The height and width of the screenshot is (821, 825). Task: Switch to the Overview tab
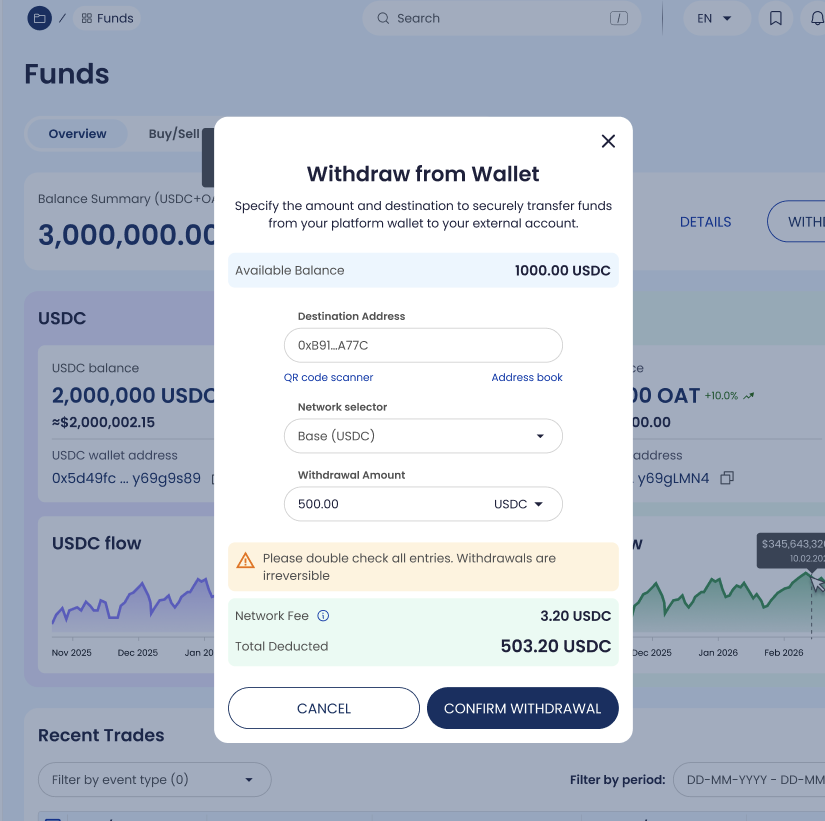pos(77,134)
